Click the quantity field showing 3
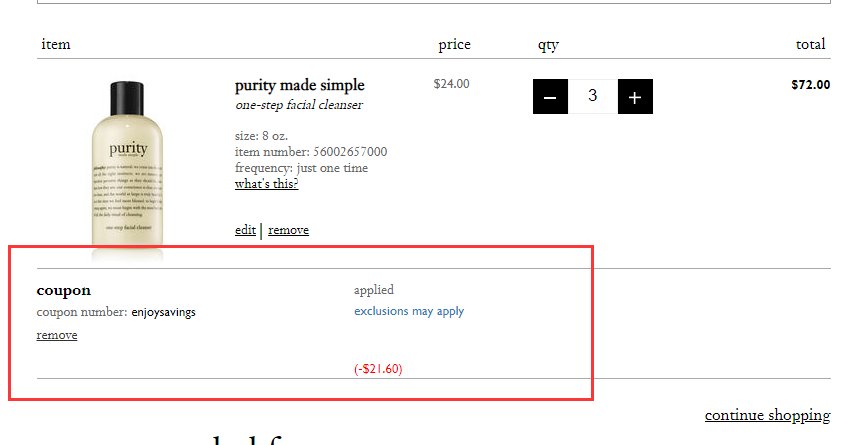The height and width of the screenshot is (445, 855). 593,97
